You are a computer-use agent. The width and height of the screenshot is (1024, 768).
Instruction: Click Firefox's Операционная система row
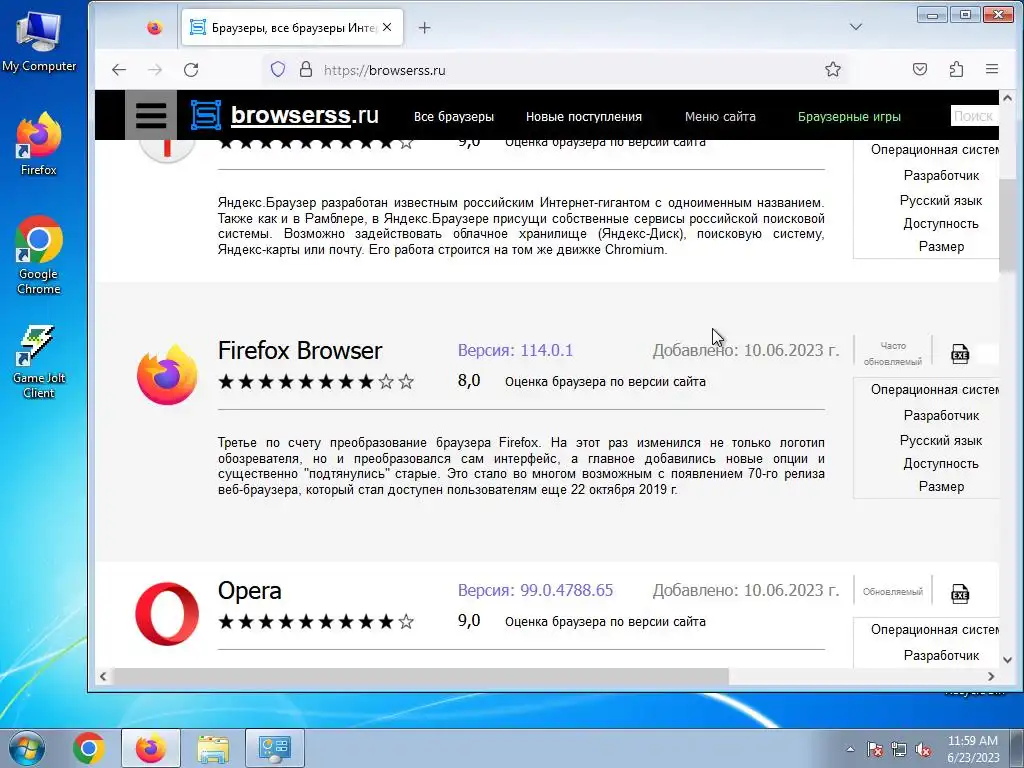935,389
